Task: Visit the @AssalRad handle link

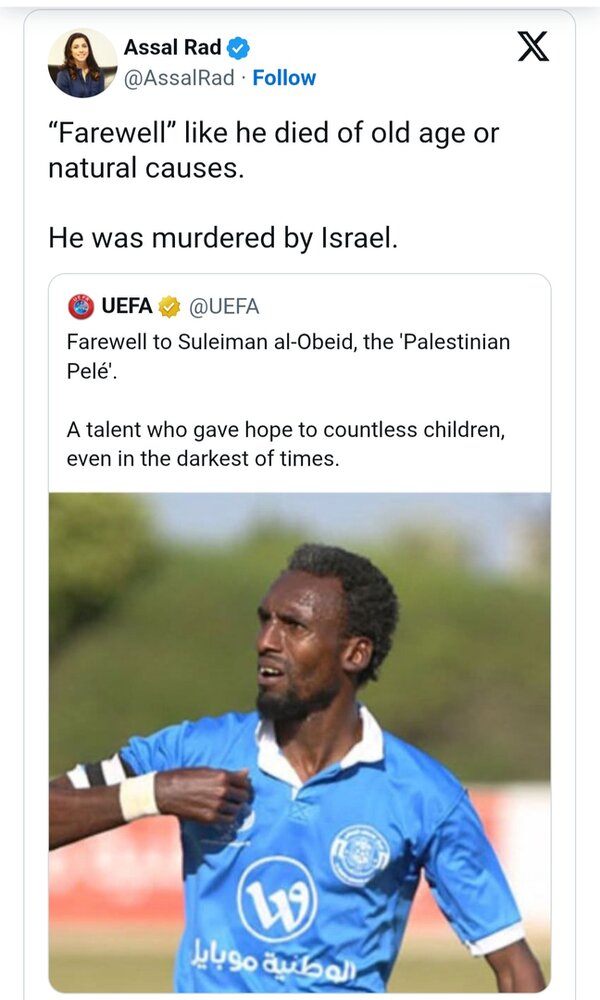Action: tap(179, 77)
